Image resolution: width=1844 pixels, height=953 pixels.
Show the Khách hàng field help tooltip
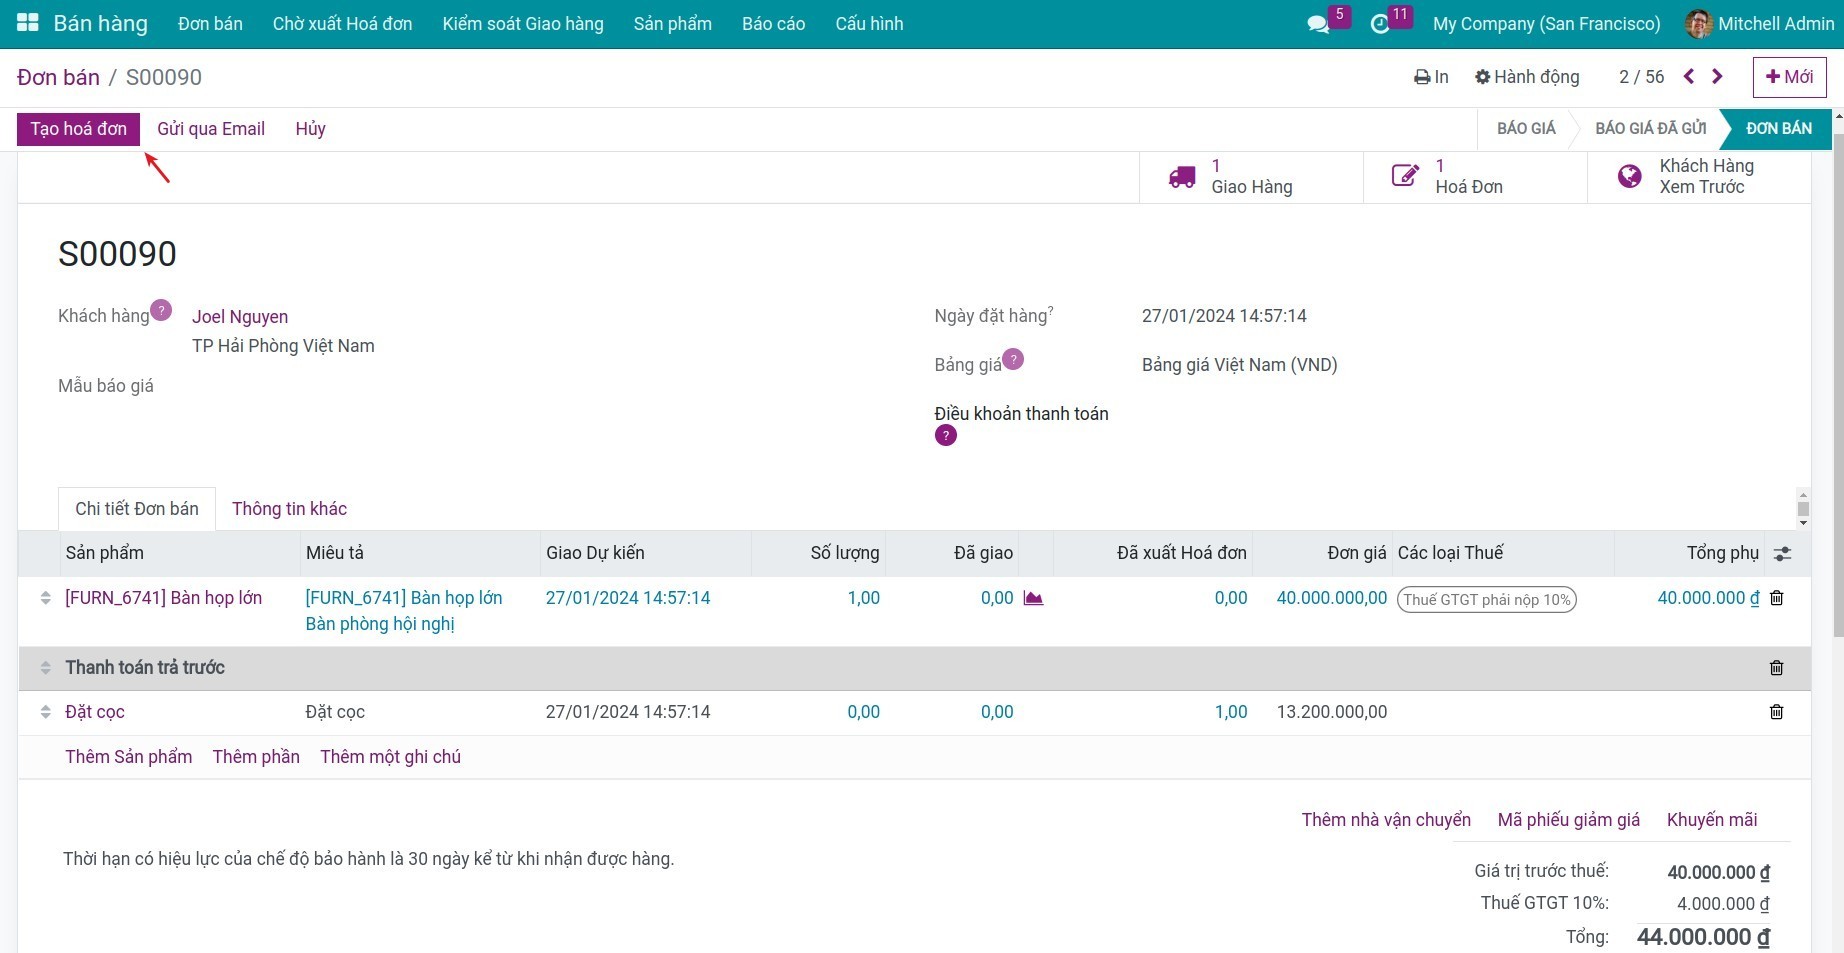click(161, 310)
